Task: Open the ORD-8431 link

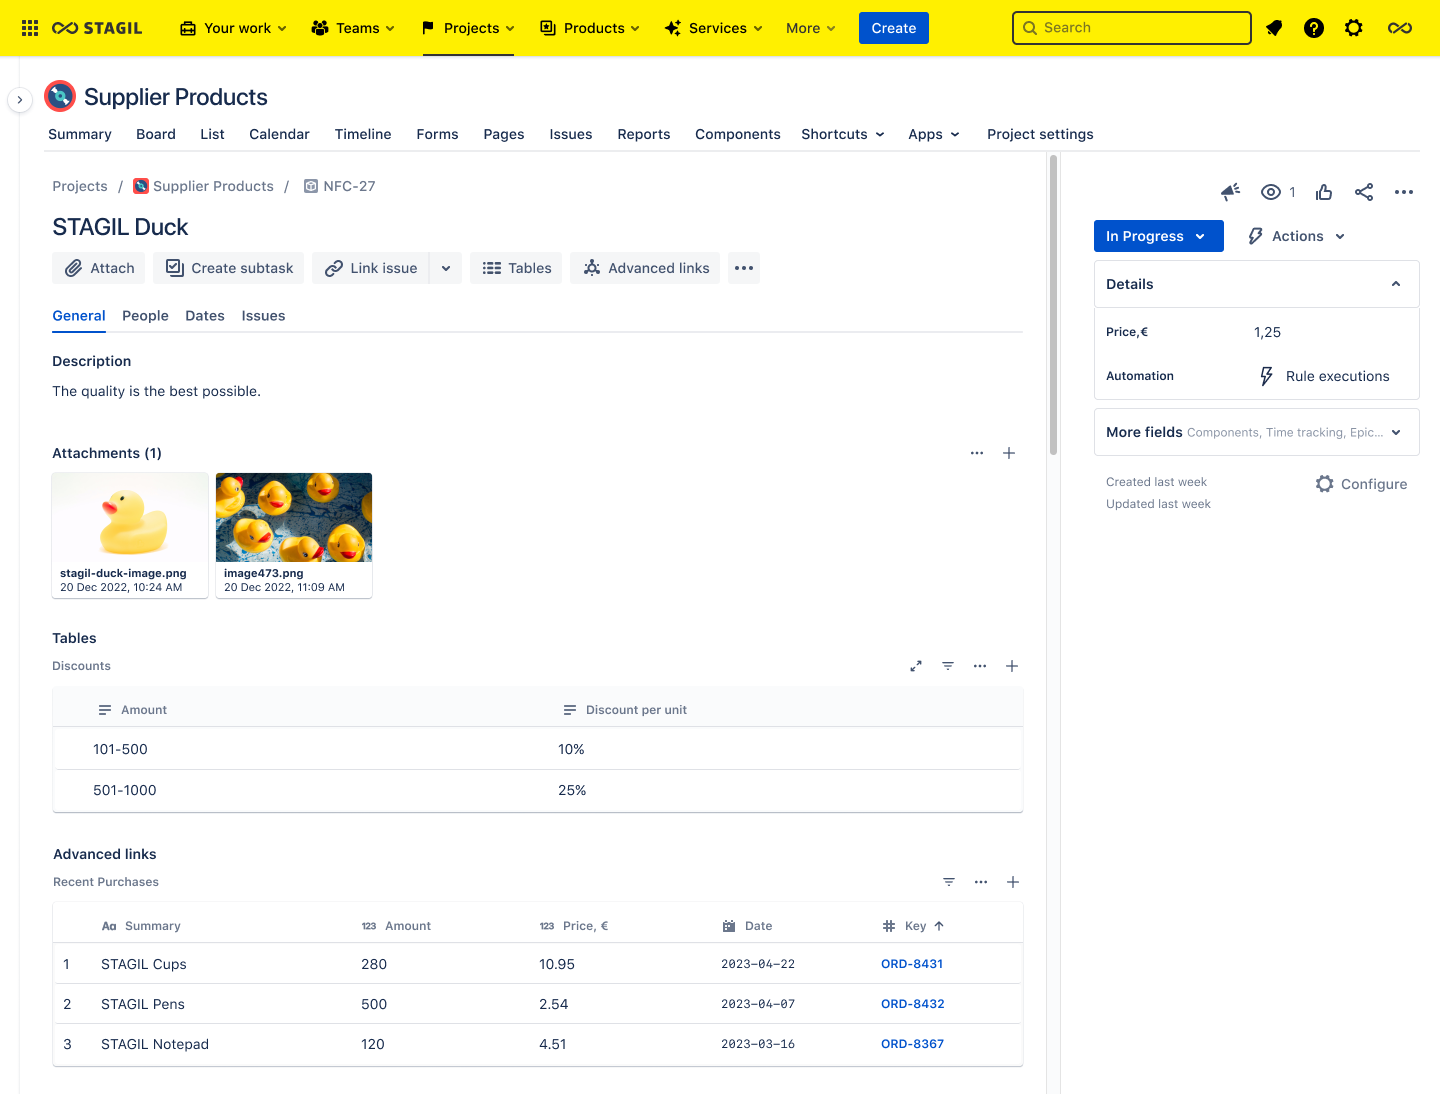Action: point(912,964)
